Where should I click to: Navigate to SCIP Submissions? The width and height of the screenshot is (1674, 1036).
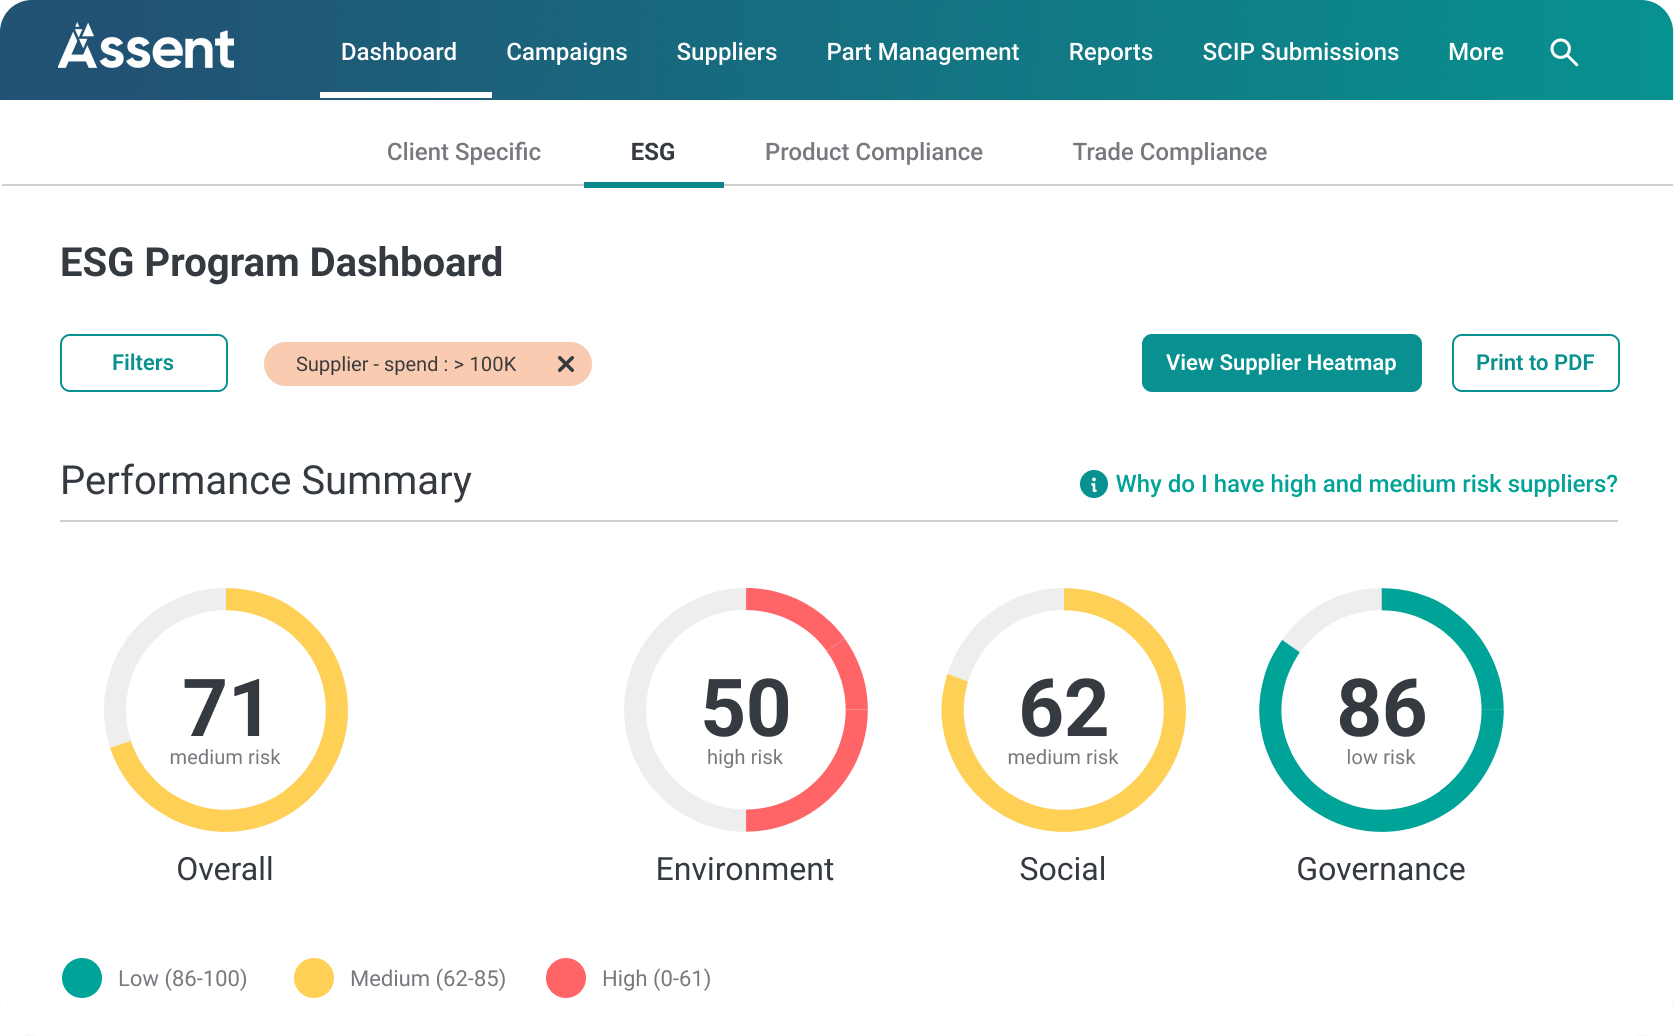[x=1300, y=52]
